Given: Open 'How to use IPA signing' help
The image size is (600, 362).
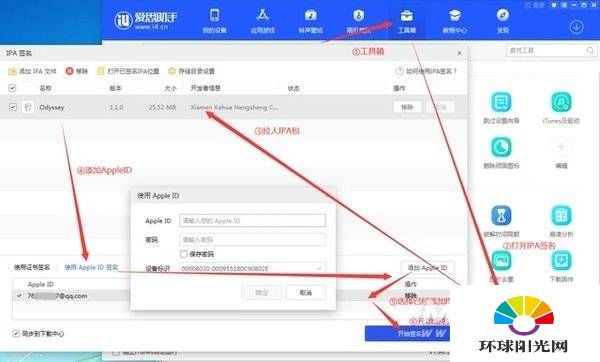Looking at the screenshot, I should [x=427, y=71].
